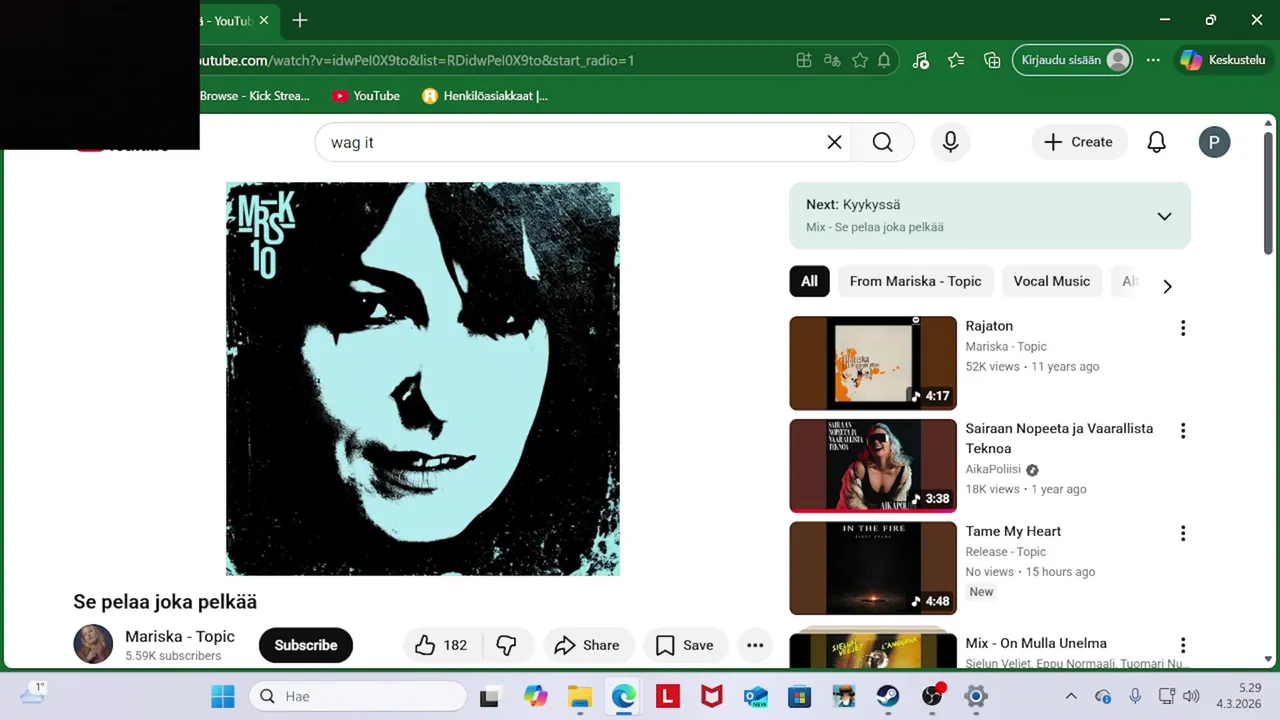
Task: Add this page to favorites star
Action: click(x=859, y=60)
